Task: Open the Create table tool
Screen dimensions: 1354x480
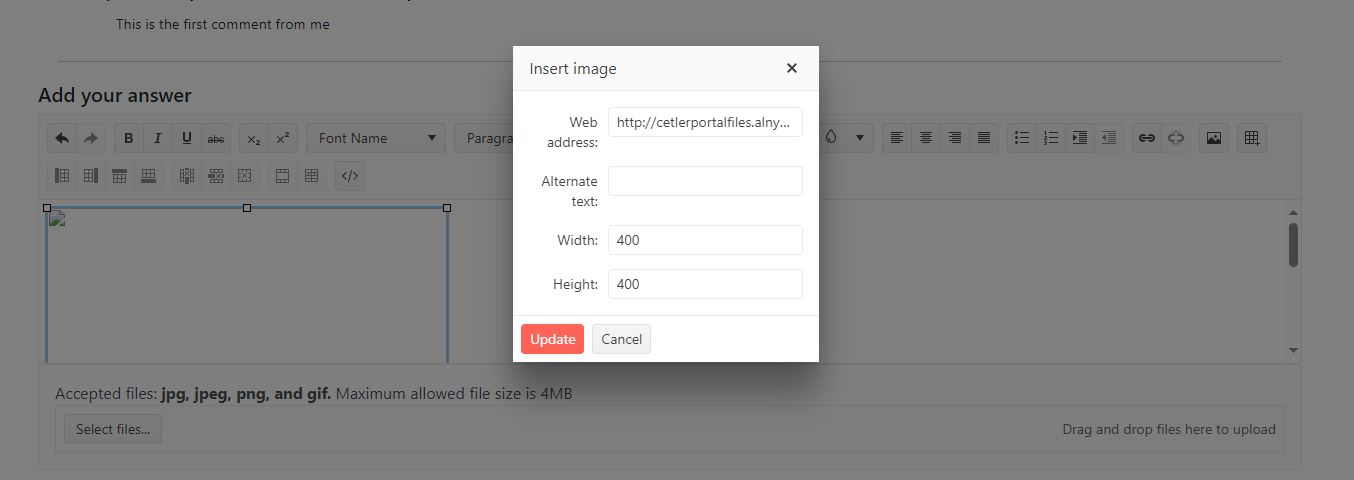Action: click(x=1252, y=138)
